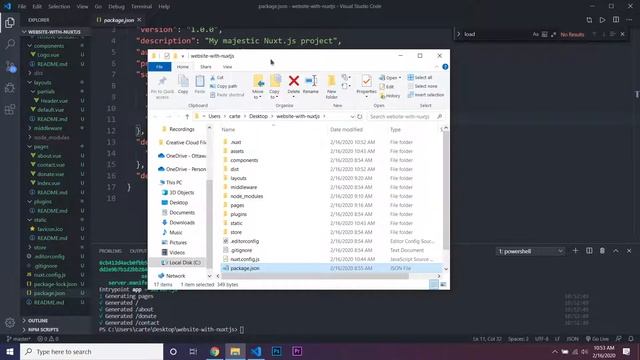Open the Extensions view in VS Code
Viewport: 640px width, 360px height.
pos(10,109)
